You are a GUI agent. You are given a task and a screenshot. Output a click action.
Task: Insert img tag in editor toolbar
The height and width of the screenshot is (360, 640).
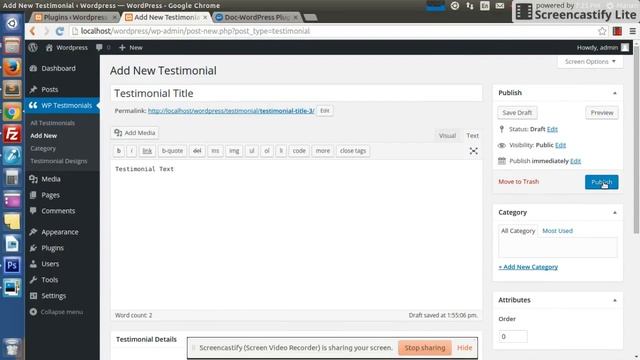coord(234,151)
